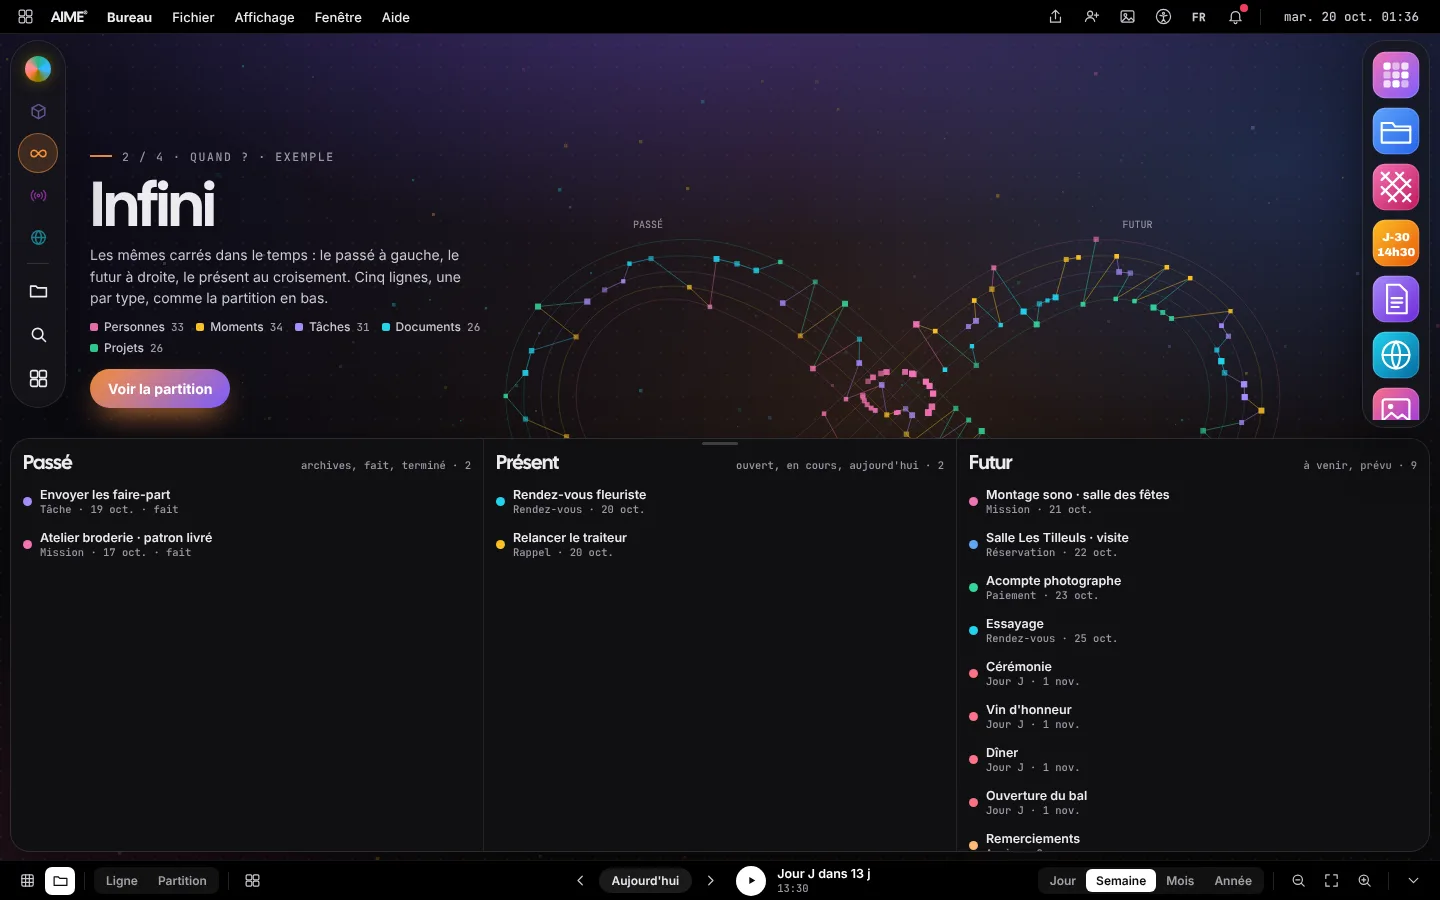The width and height of the screenshot is (1440, 900).
Task: Open the Aide menu
Action: (x=396, y=17)
